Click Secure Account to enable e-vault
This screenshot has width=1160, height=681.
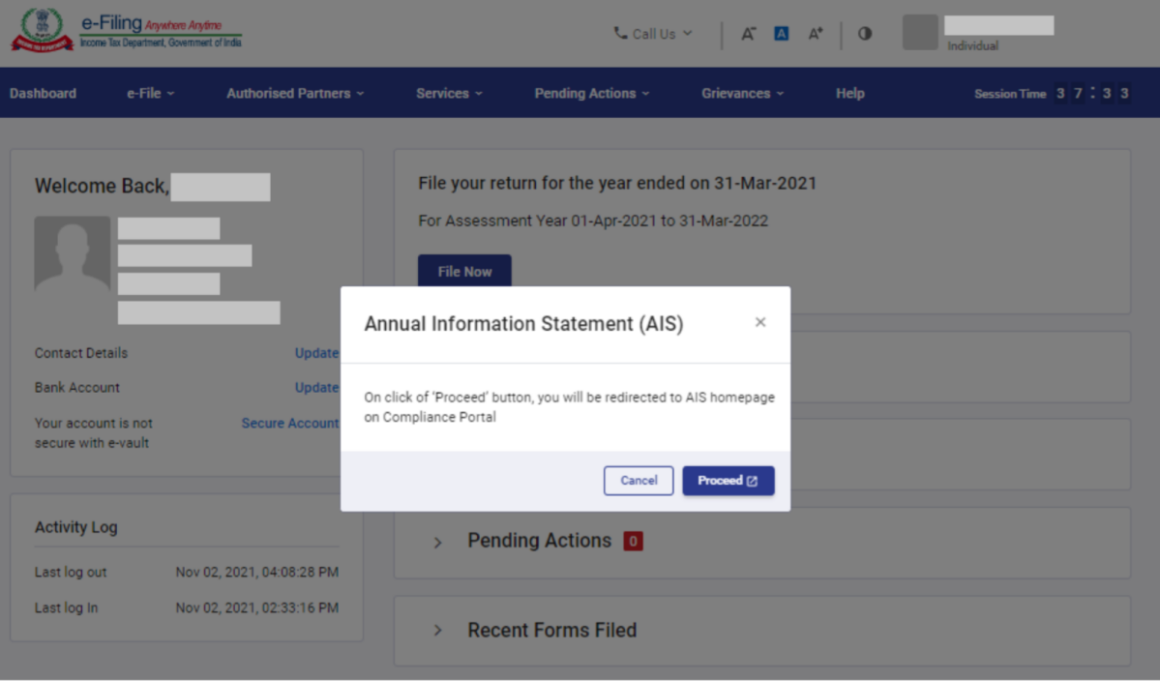click(x=290, y=423)
